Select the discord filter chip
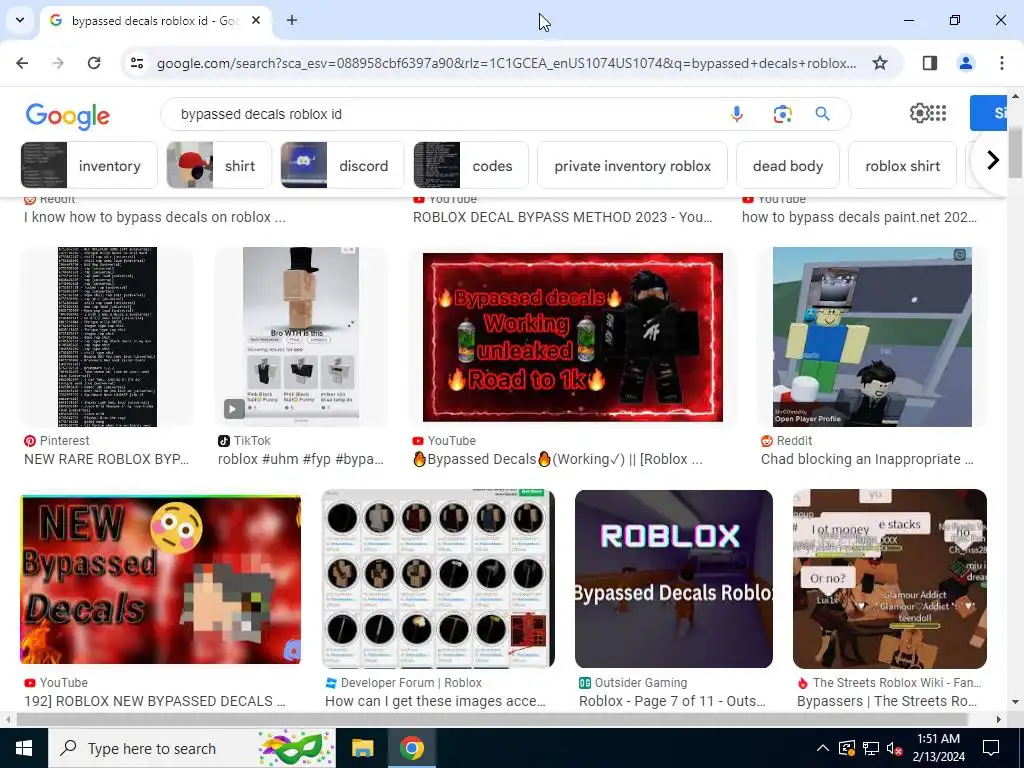 [x=342, y=166]
